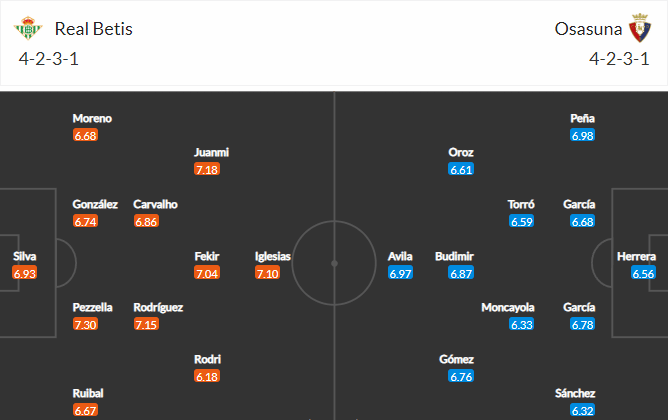Select Sánchez's 6.32 rating badge
The height and width of the screenshot is (420, 668).
[x=582, y=411]
